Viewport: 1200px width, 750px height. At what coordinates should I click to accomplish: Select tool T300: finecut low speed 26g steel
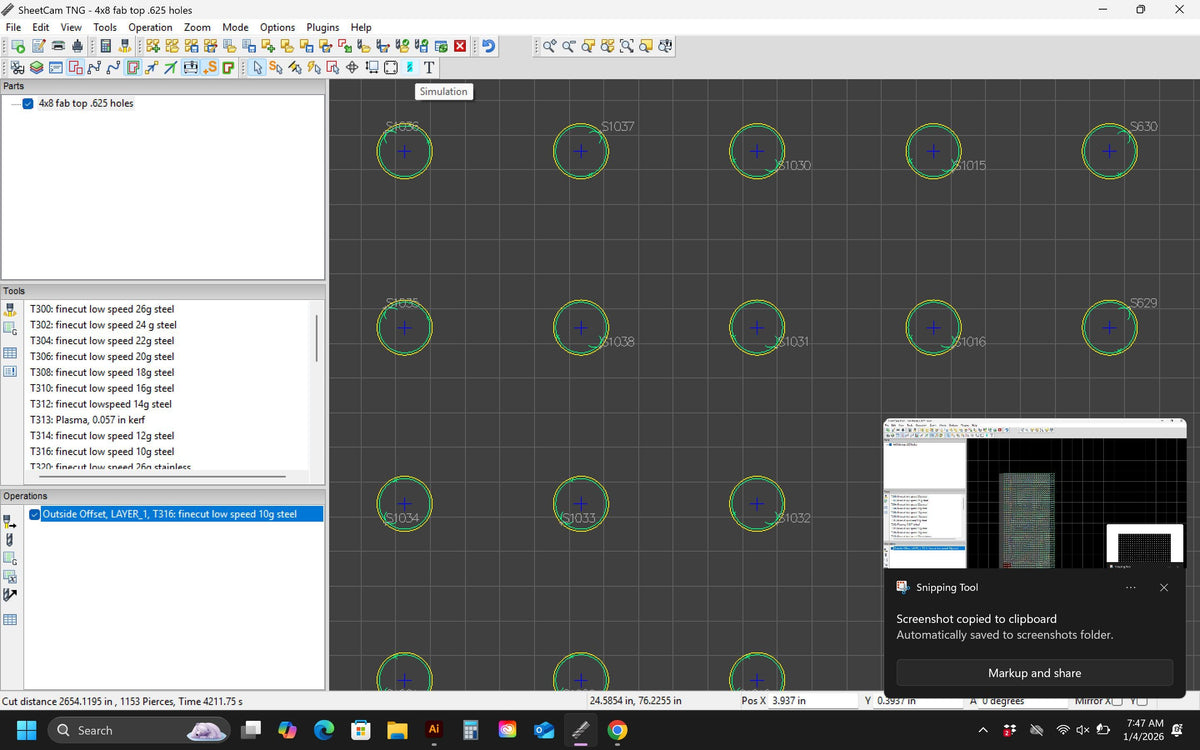point(102,309)
